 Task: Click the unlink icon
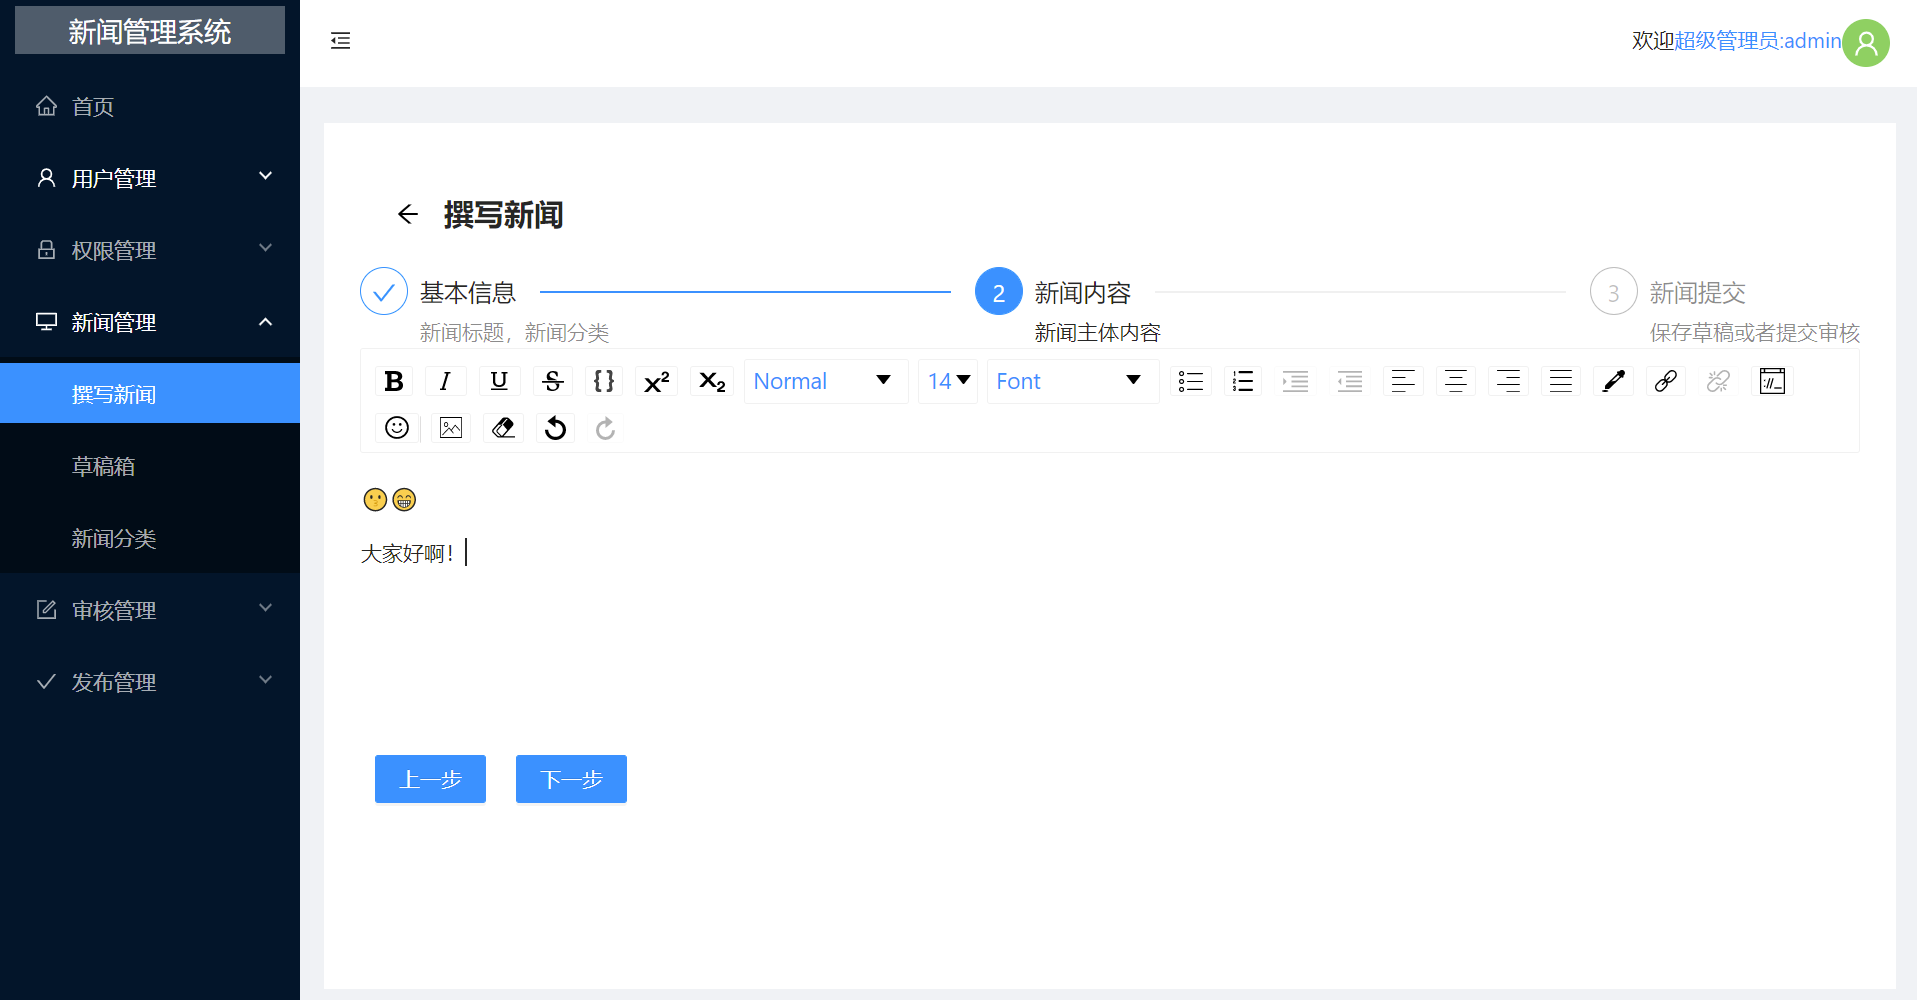[1718, 381]
